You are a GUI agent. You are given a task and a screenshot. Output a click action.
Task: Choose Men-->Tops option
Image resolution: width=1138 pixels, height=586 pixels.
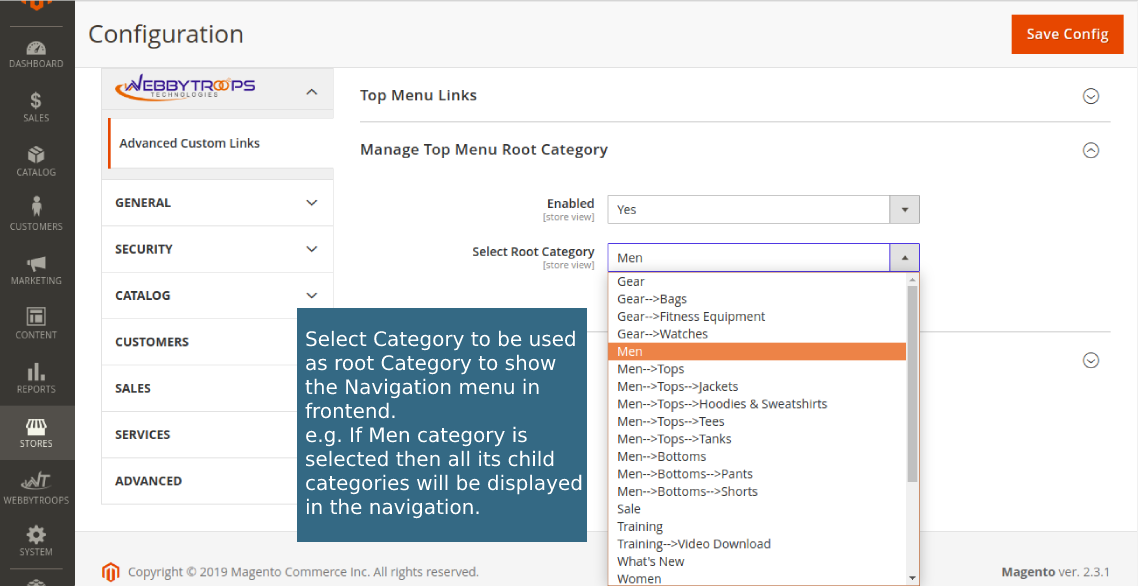[x=757, y=369]
